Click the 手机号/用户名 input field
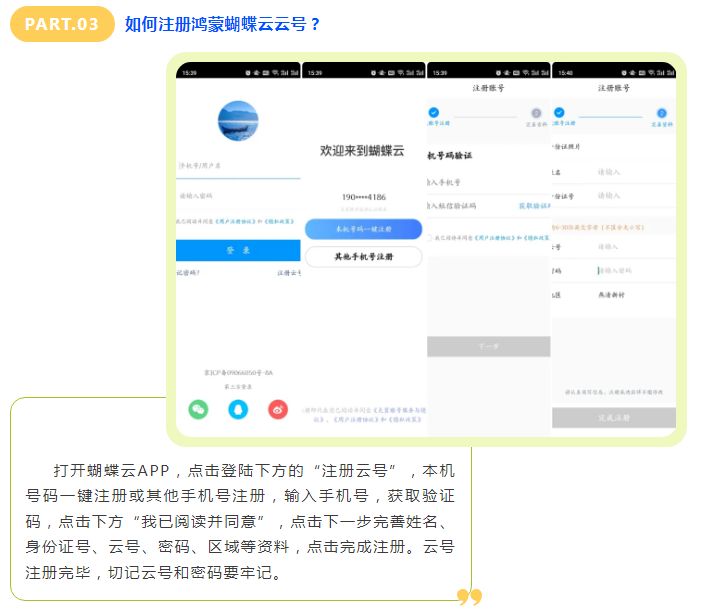Image resolution: width=706 pixels, height=612 pixels. pos(238,166)
